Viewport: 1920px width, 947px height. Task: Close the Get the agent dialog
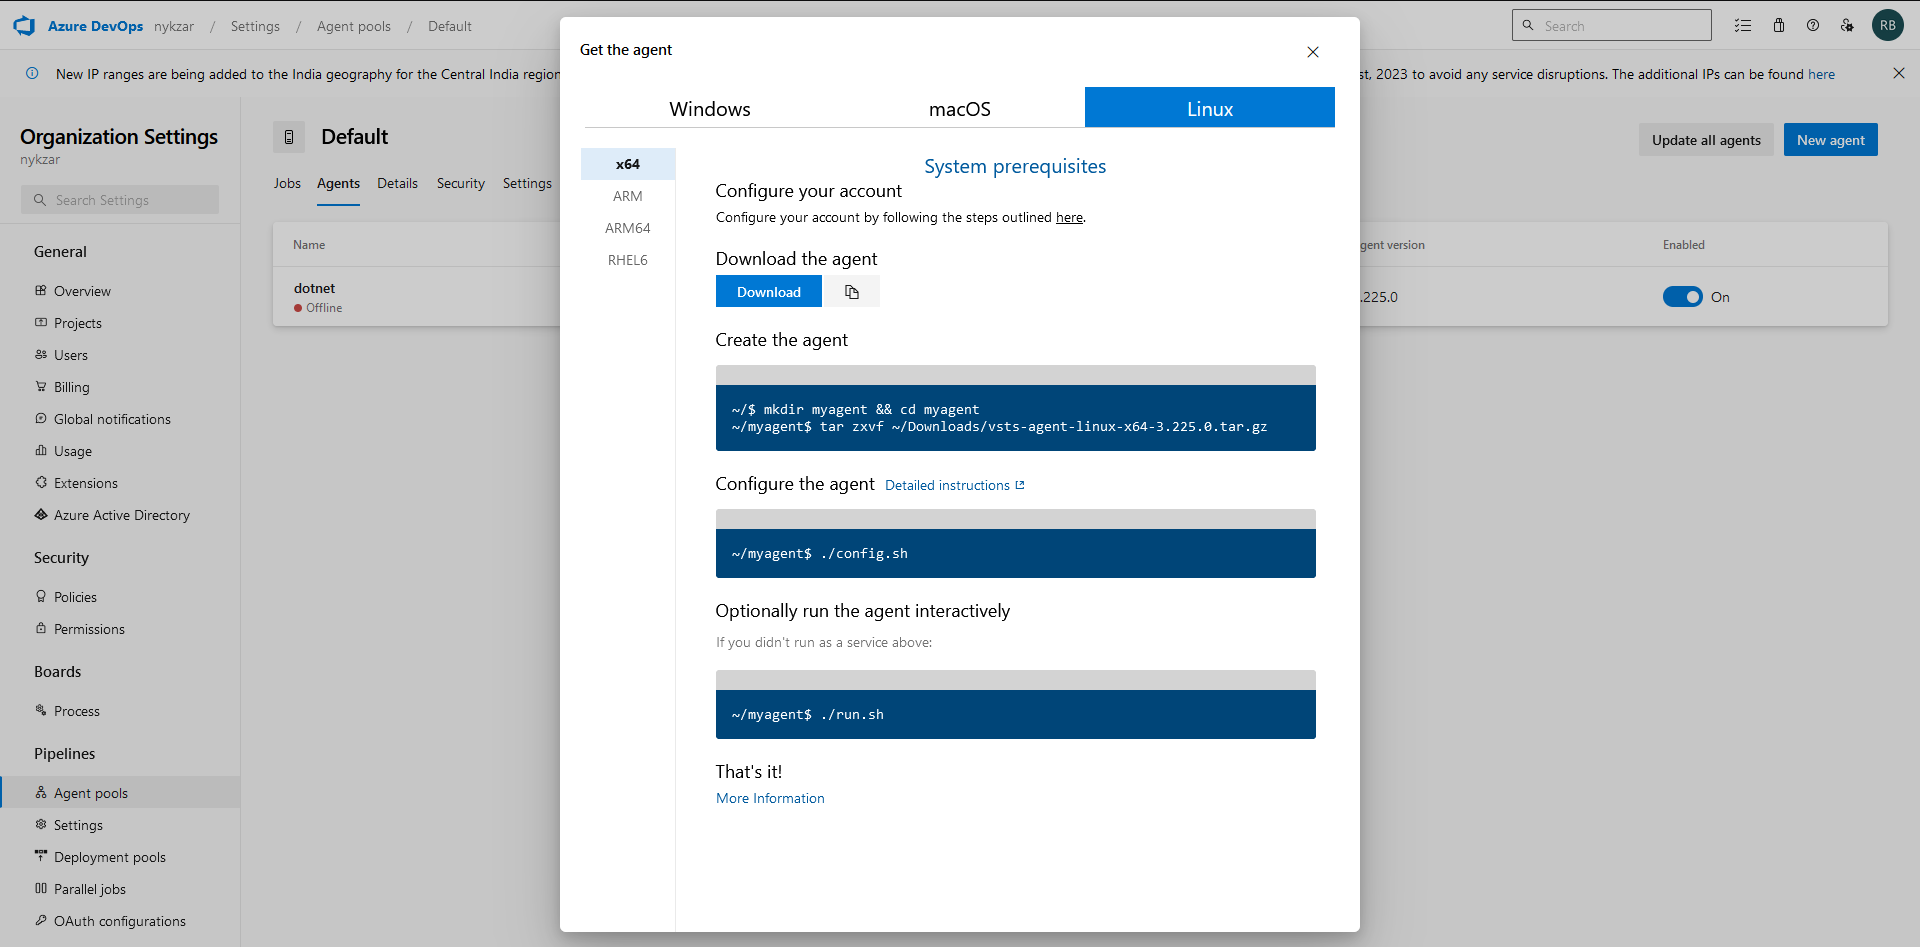click(x=1313, y=52)
